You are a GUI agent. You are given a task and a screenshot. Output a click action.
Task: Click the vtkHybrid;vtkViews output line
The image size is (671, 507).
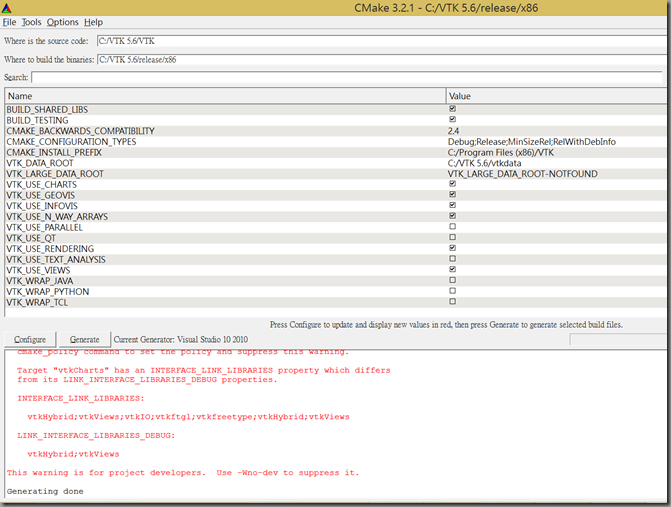(x=73, y=454)
